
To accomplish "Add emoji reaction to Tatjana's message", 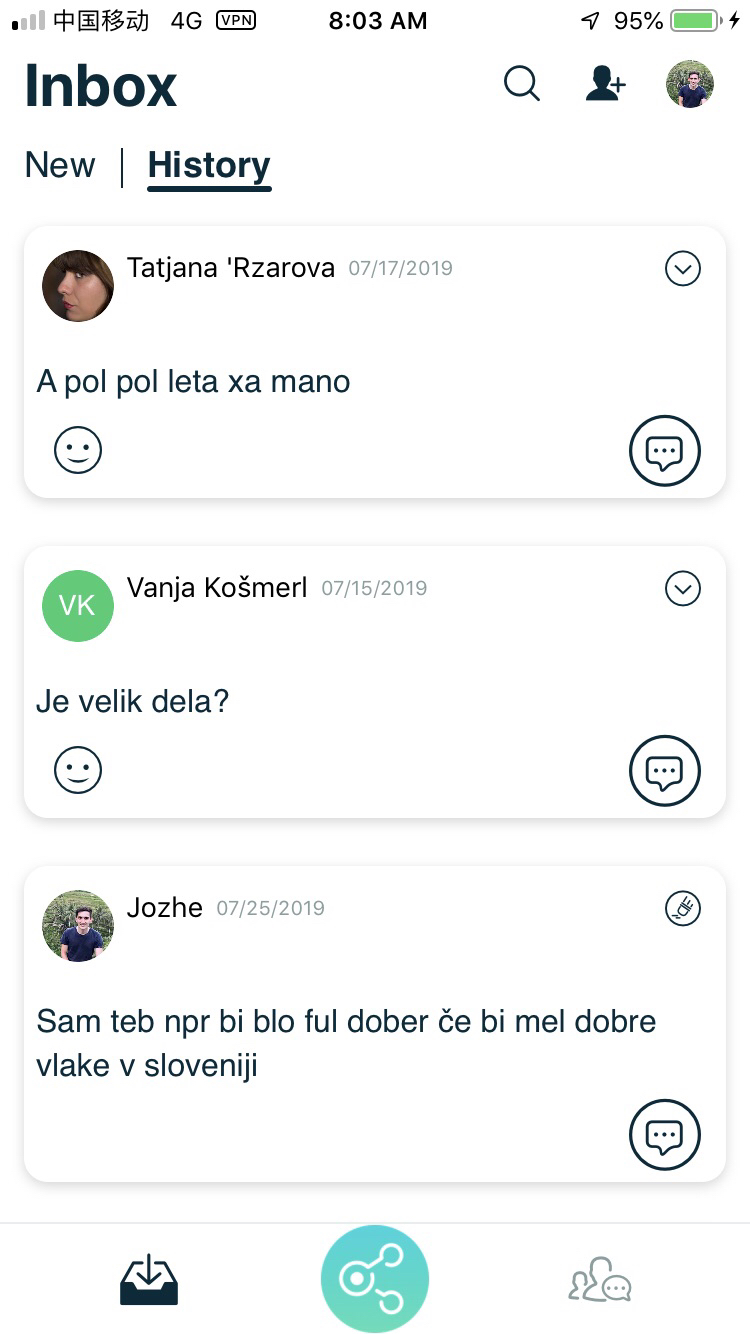I will click(x=78, y=451).
